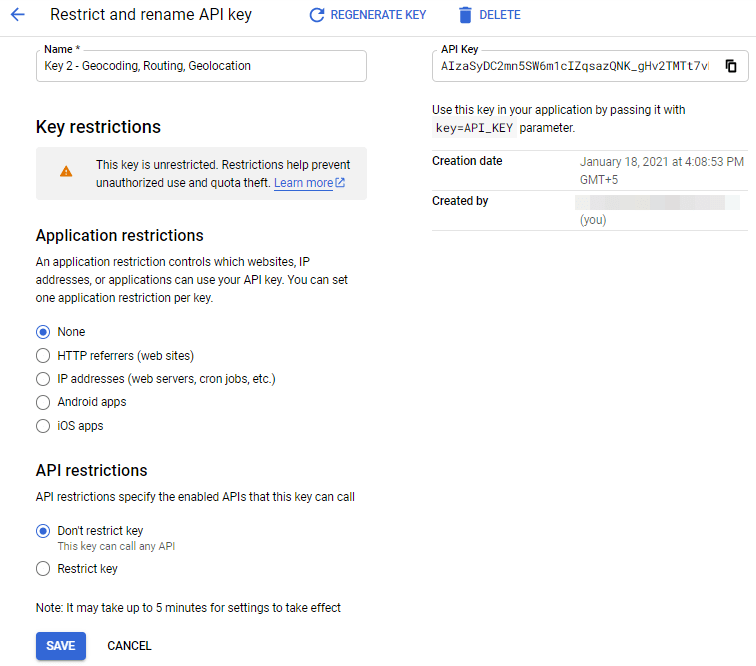Select HTTP referrers (web sites) restriction
This screenshot has height=666, width=756.
click(43, 355)
